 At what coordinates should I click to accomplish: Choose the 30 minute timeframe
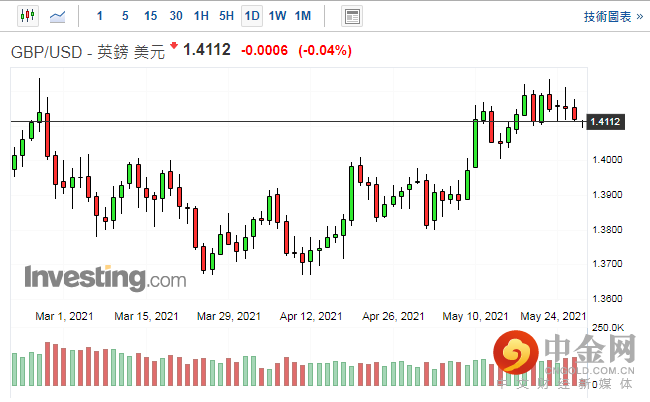click(176, 16)
